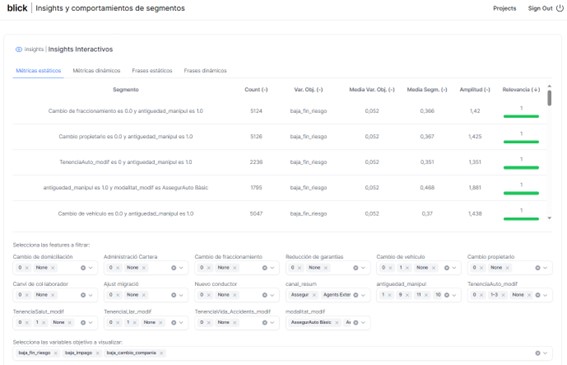Switch to the Métricas estáticos tab
The image size is (567, 365).
coord(38,71)
